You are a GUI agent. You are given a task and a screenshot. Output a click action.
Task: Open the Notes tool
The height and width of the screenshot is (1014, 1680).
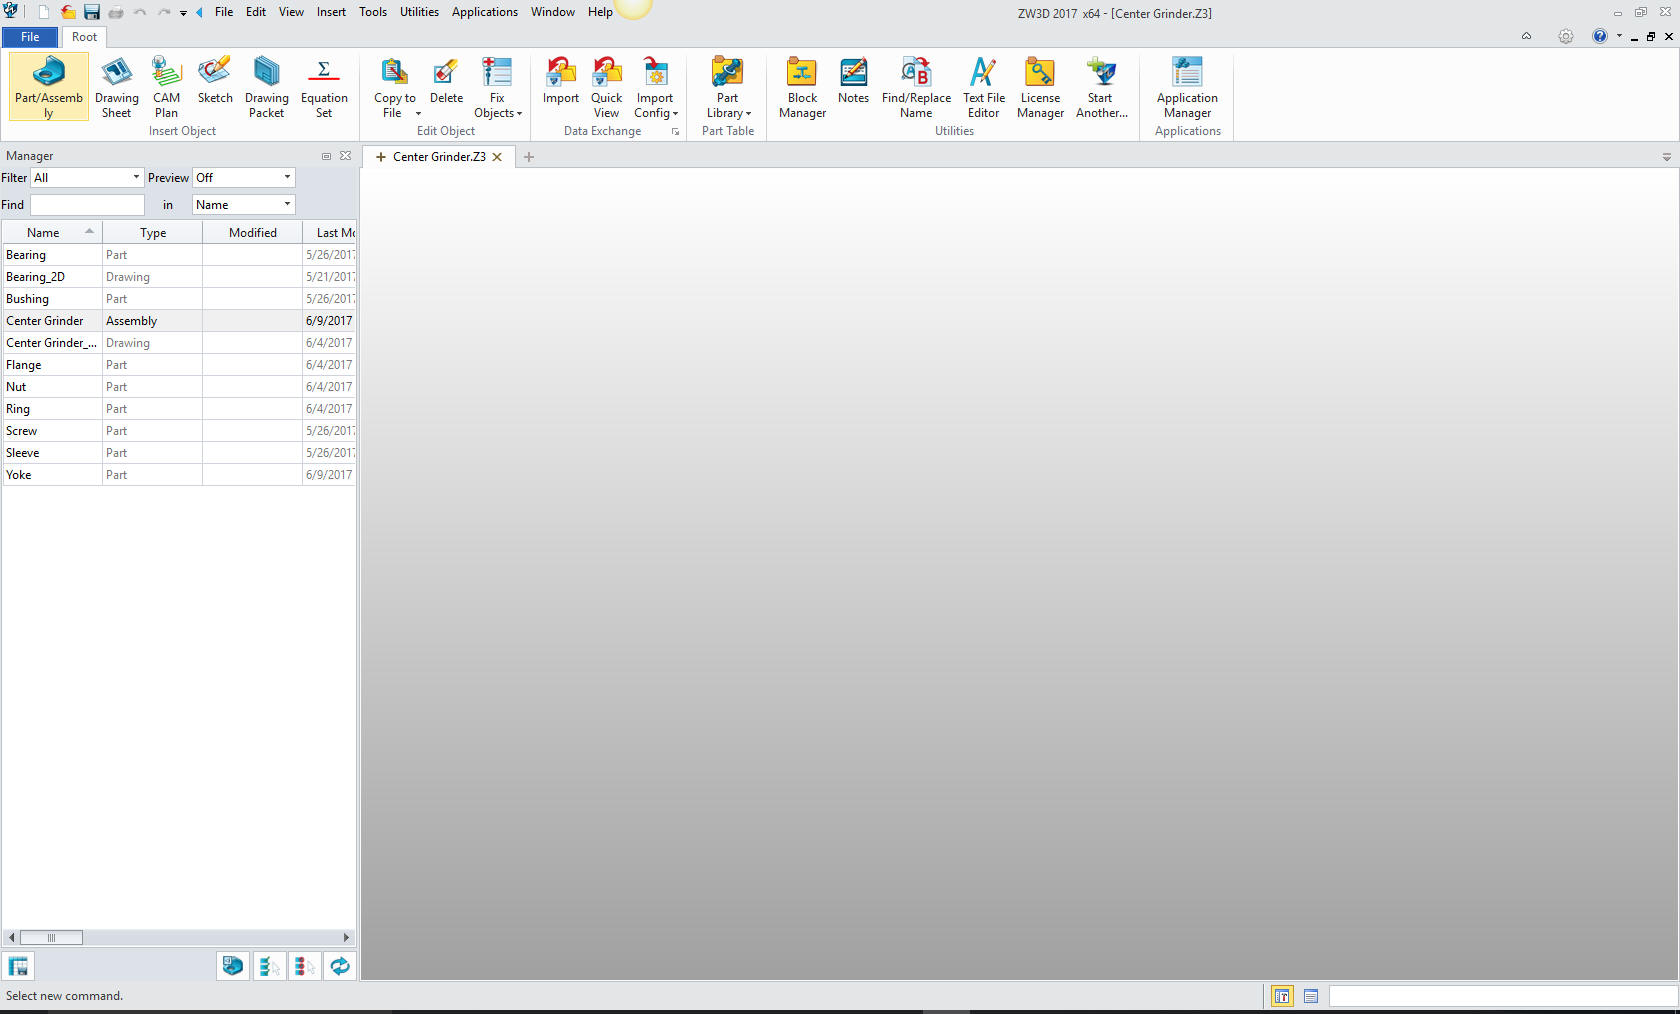coord(853,80)
